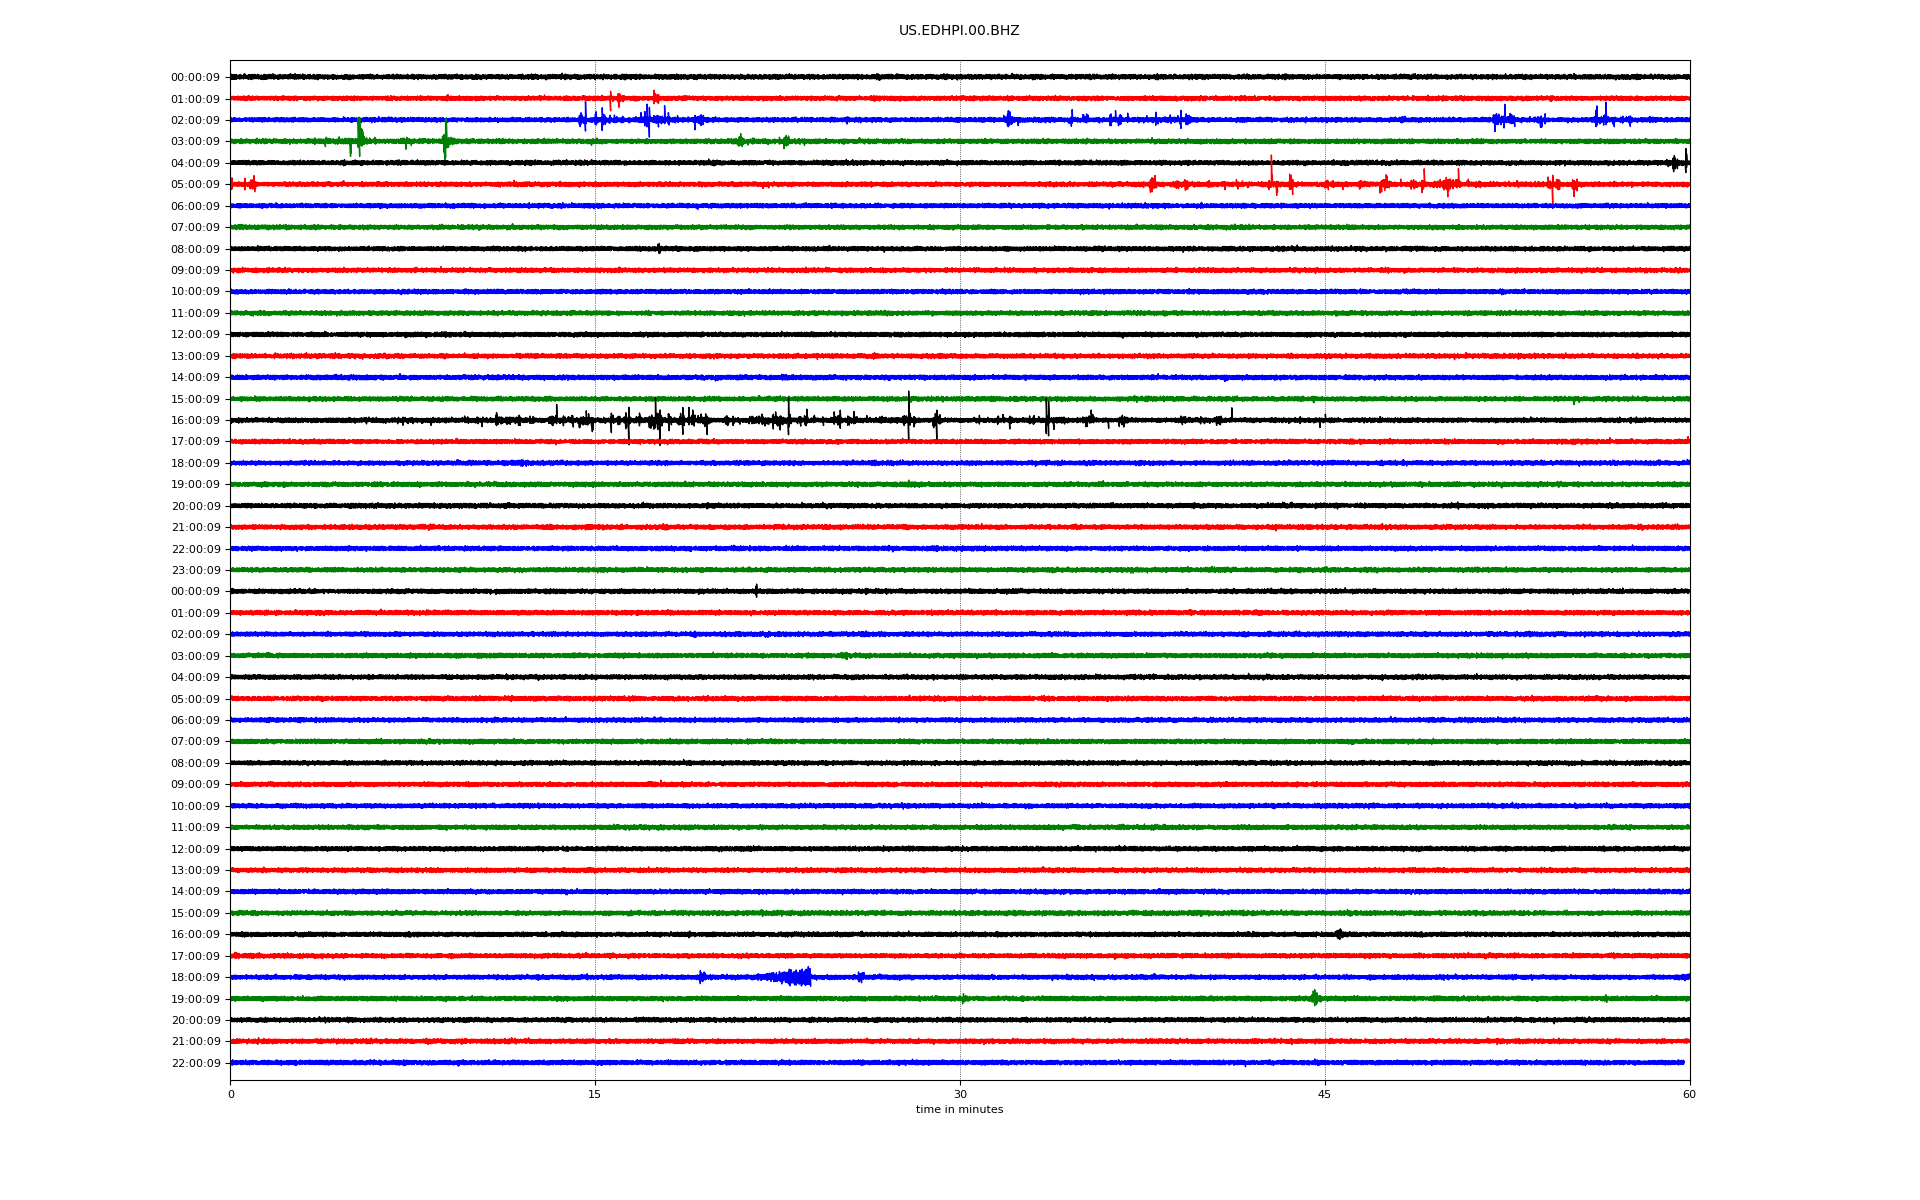
Task: Click the plot title US.EDHPI.00.BHZ
Action: pyautogui.click(x=958, y=31)
